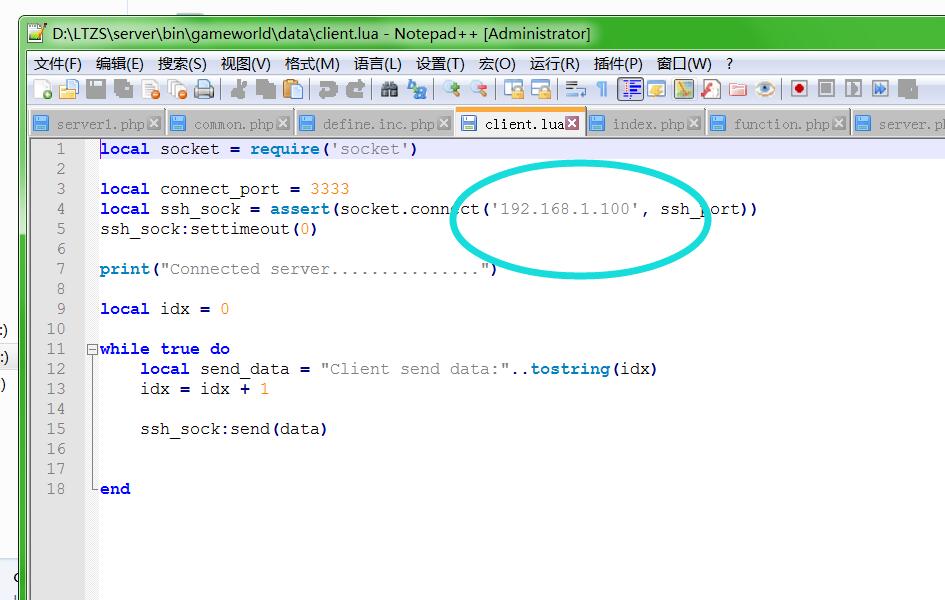This screenshot has width=945, height=600.
Task: Close the client.lua tab
Action: click(x=572, y=123)
